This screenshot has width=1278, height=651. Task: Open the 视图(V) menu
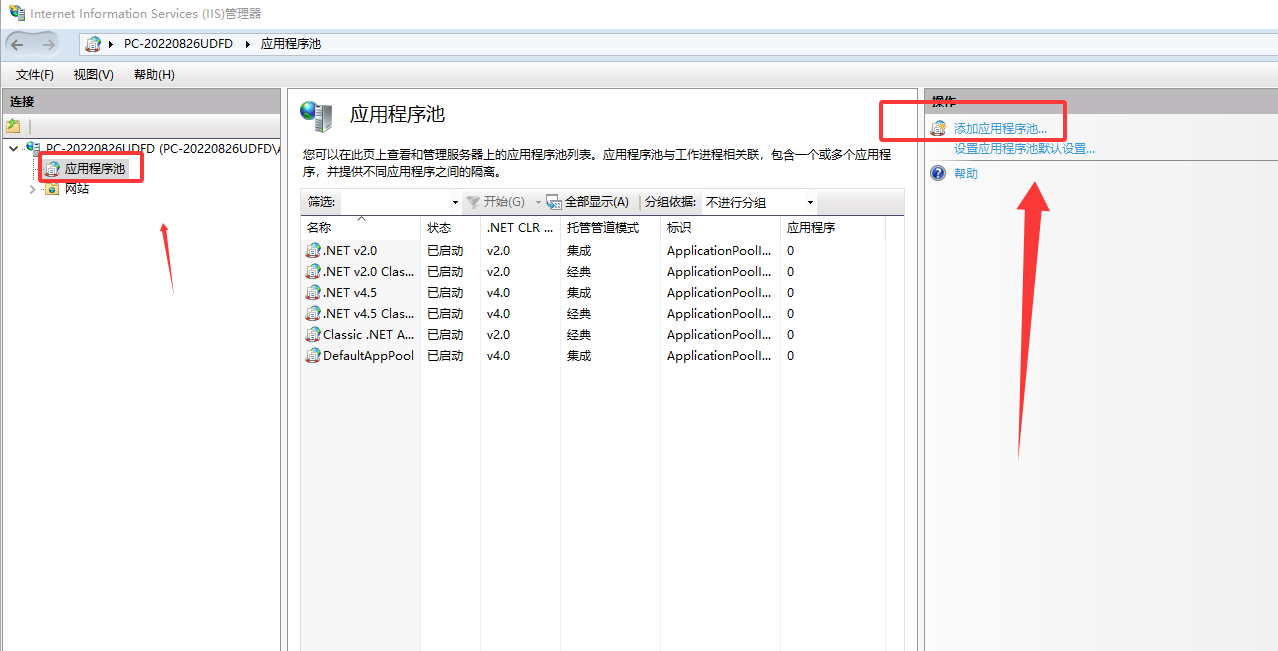[93, 75]
